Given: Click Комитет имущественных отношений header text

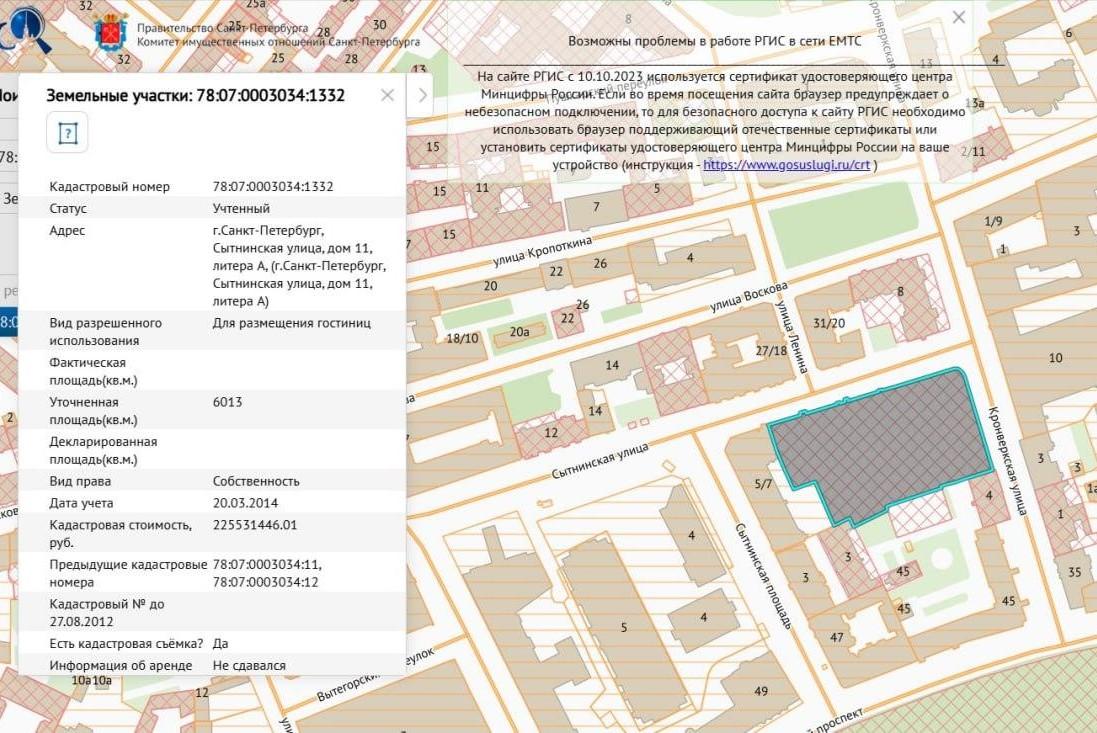Looking at the screenshot, I should (x=278, y=43).
